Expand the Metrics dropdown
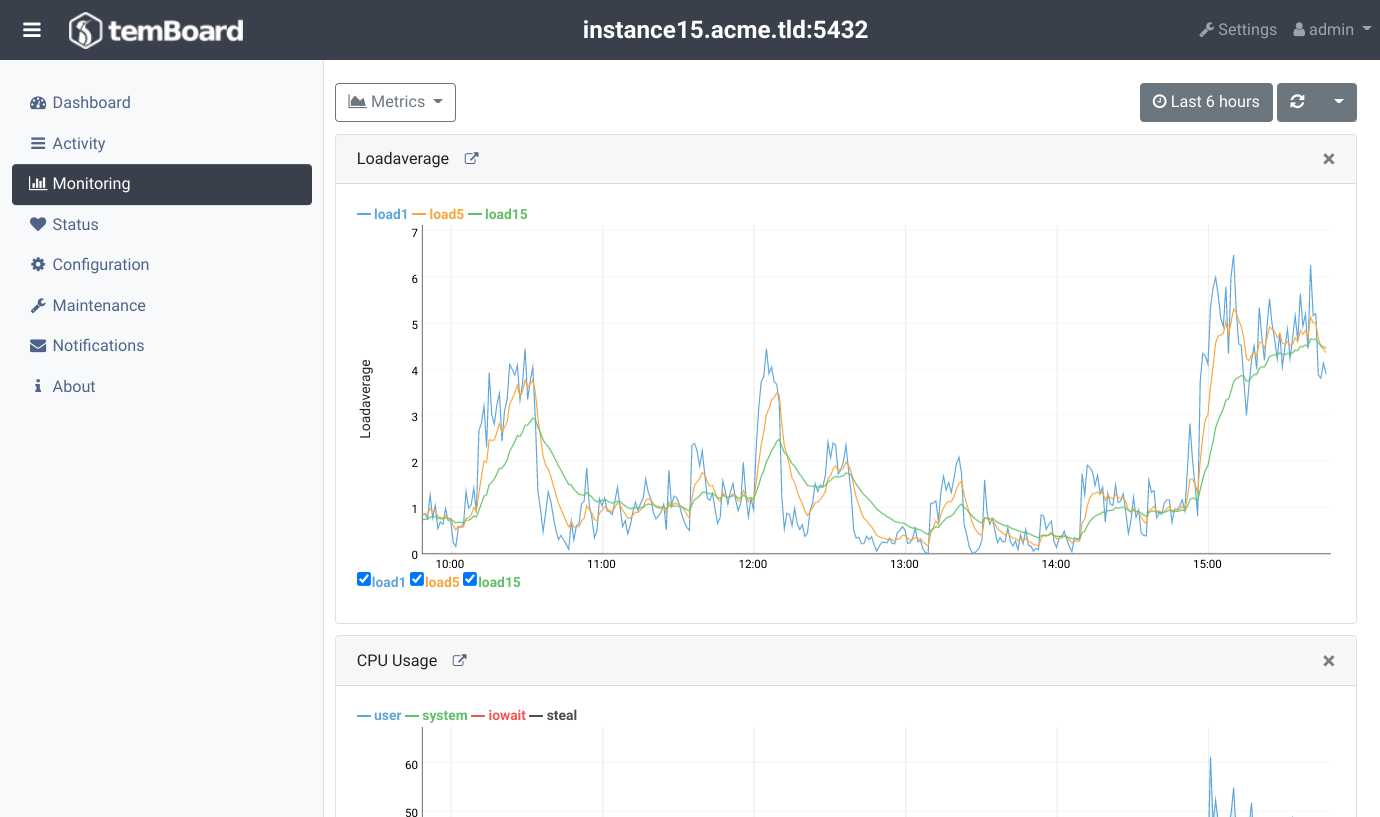The height and width of the screenshot is (817, 1380). (395, 102)
